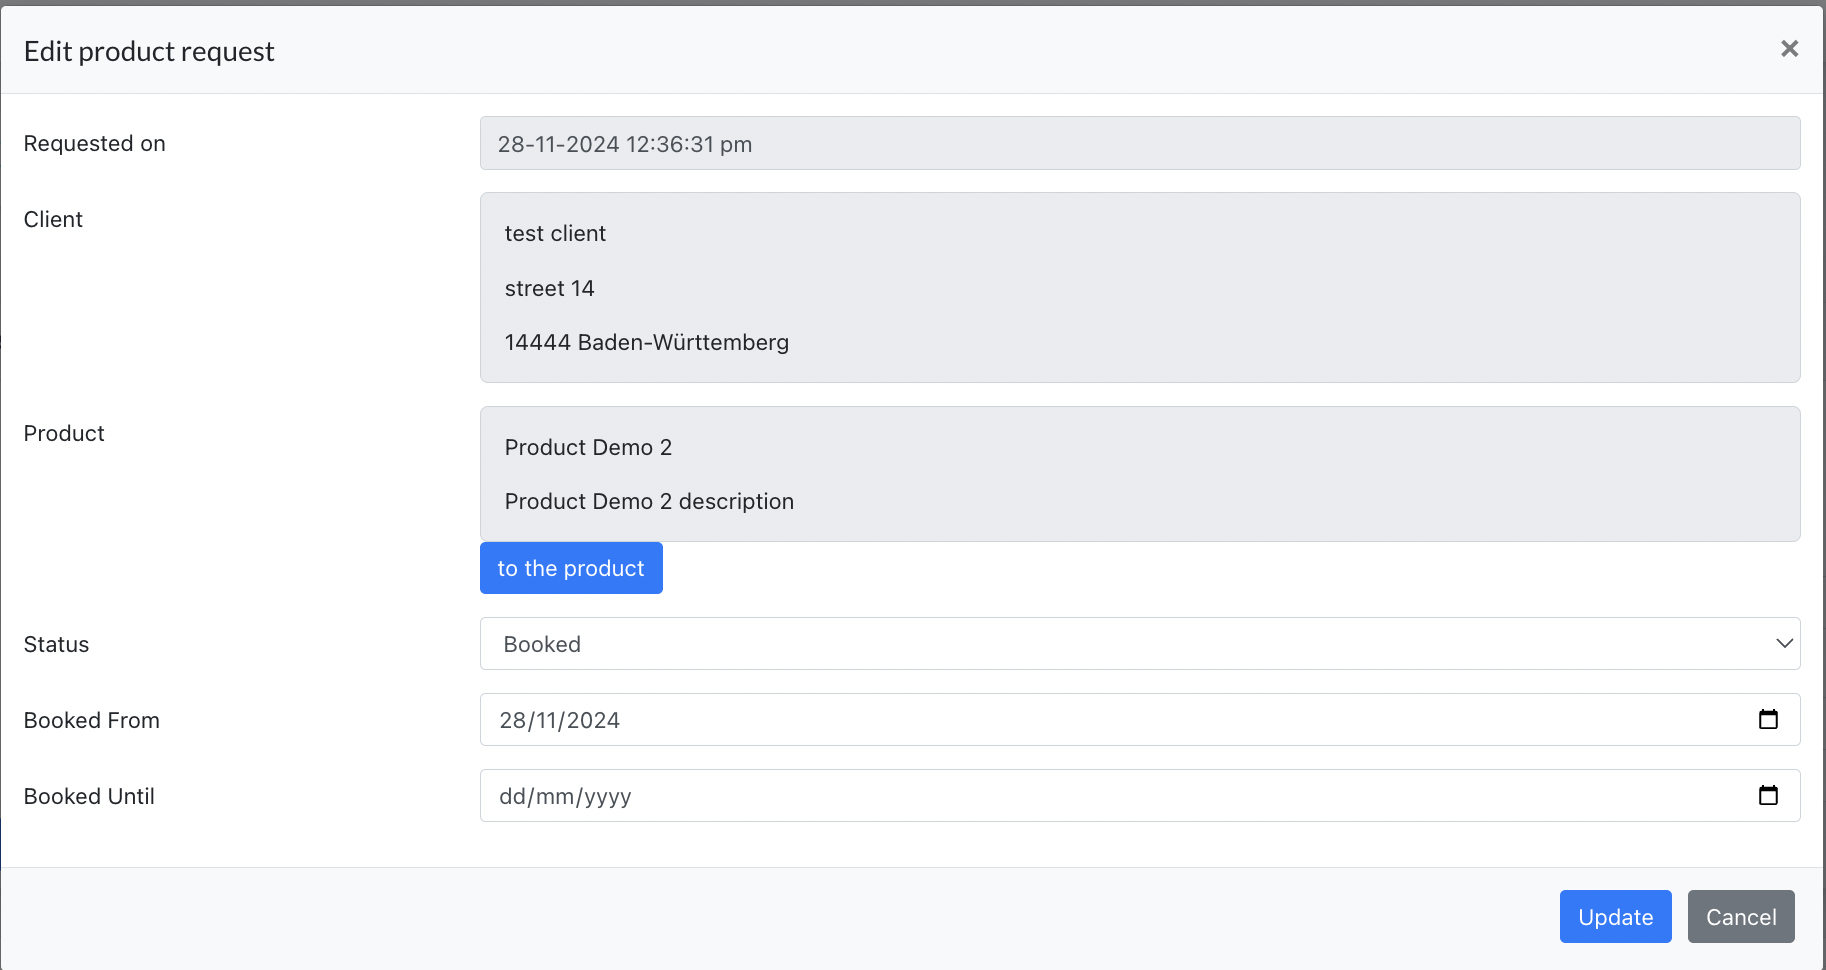This screenshot has height=970, width=1826.
Task: Click the 'to the product' button
Action: coord(571,568)
